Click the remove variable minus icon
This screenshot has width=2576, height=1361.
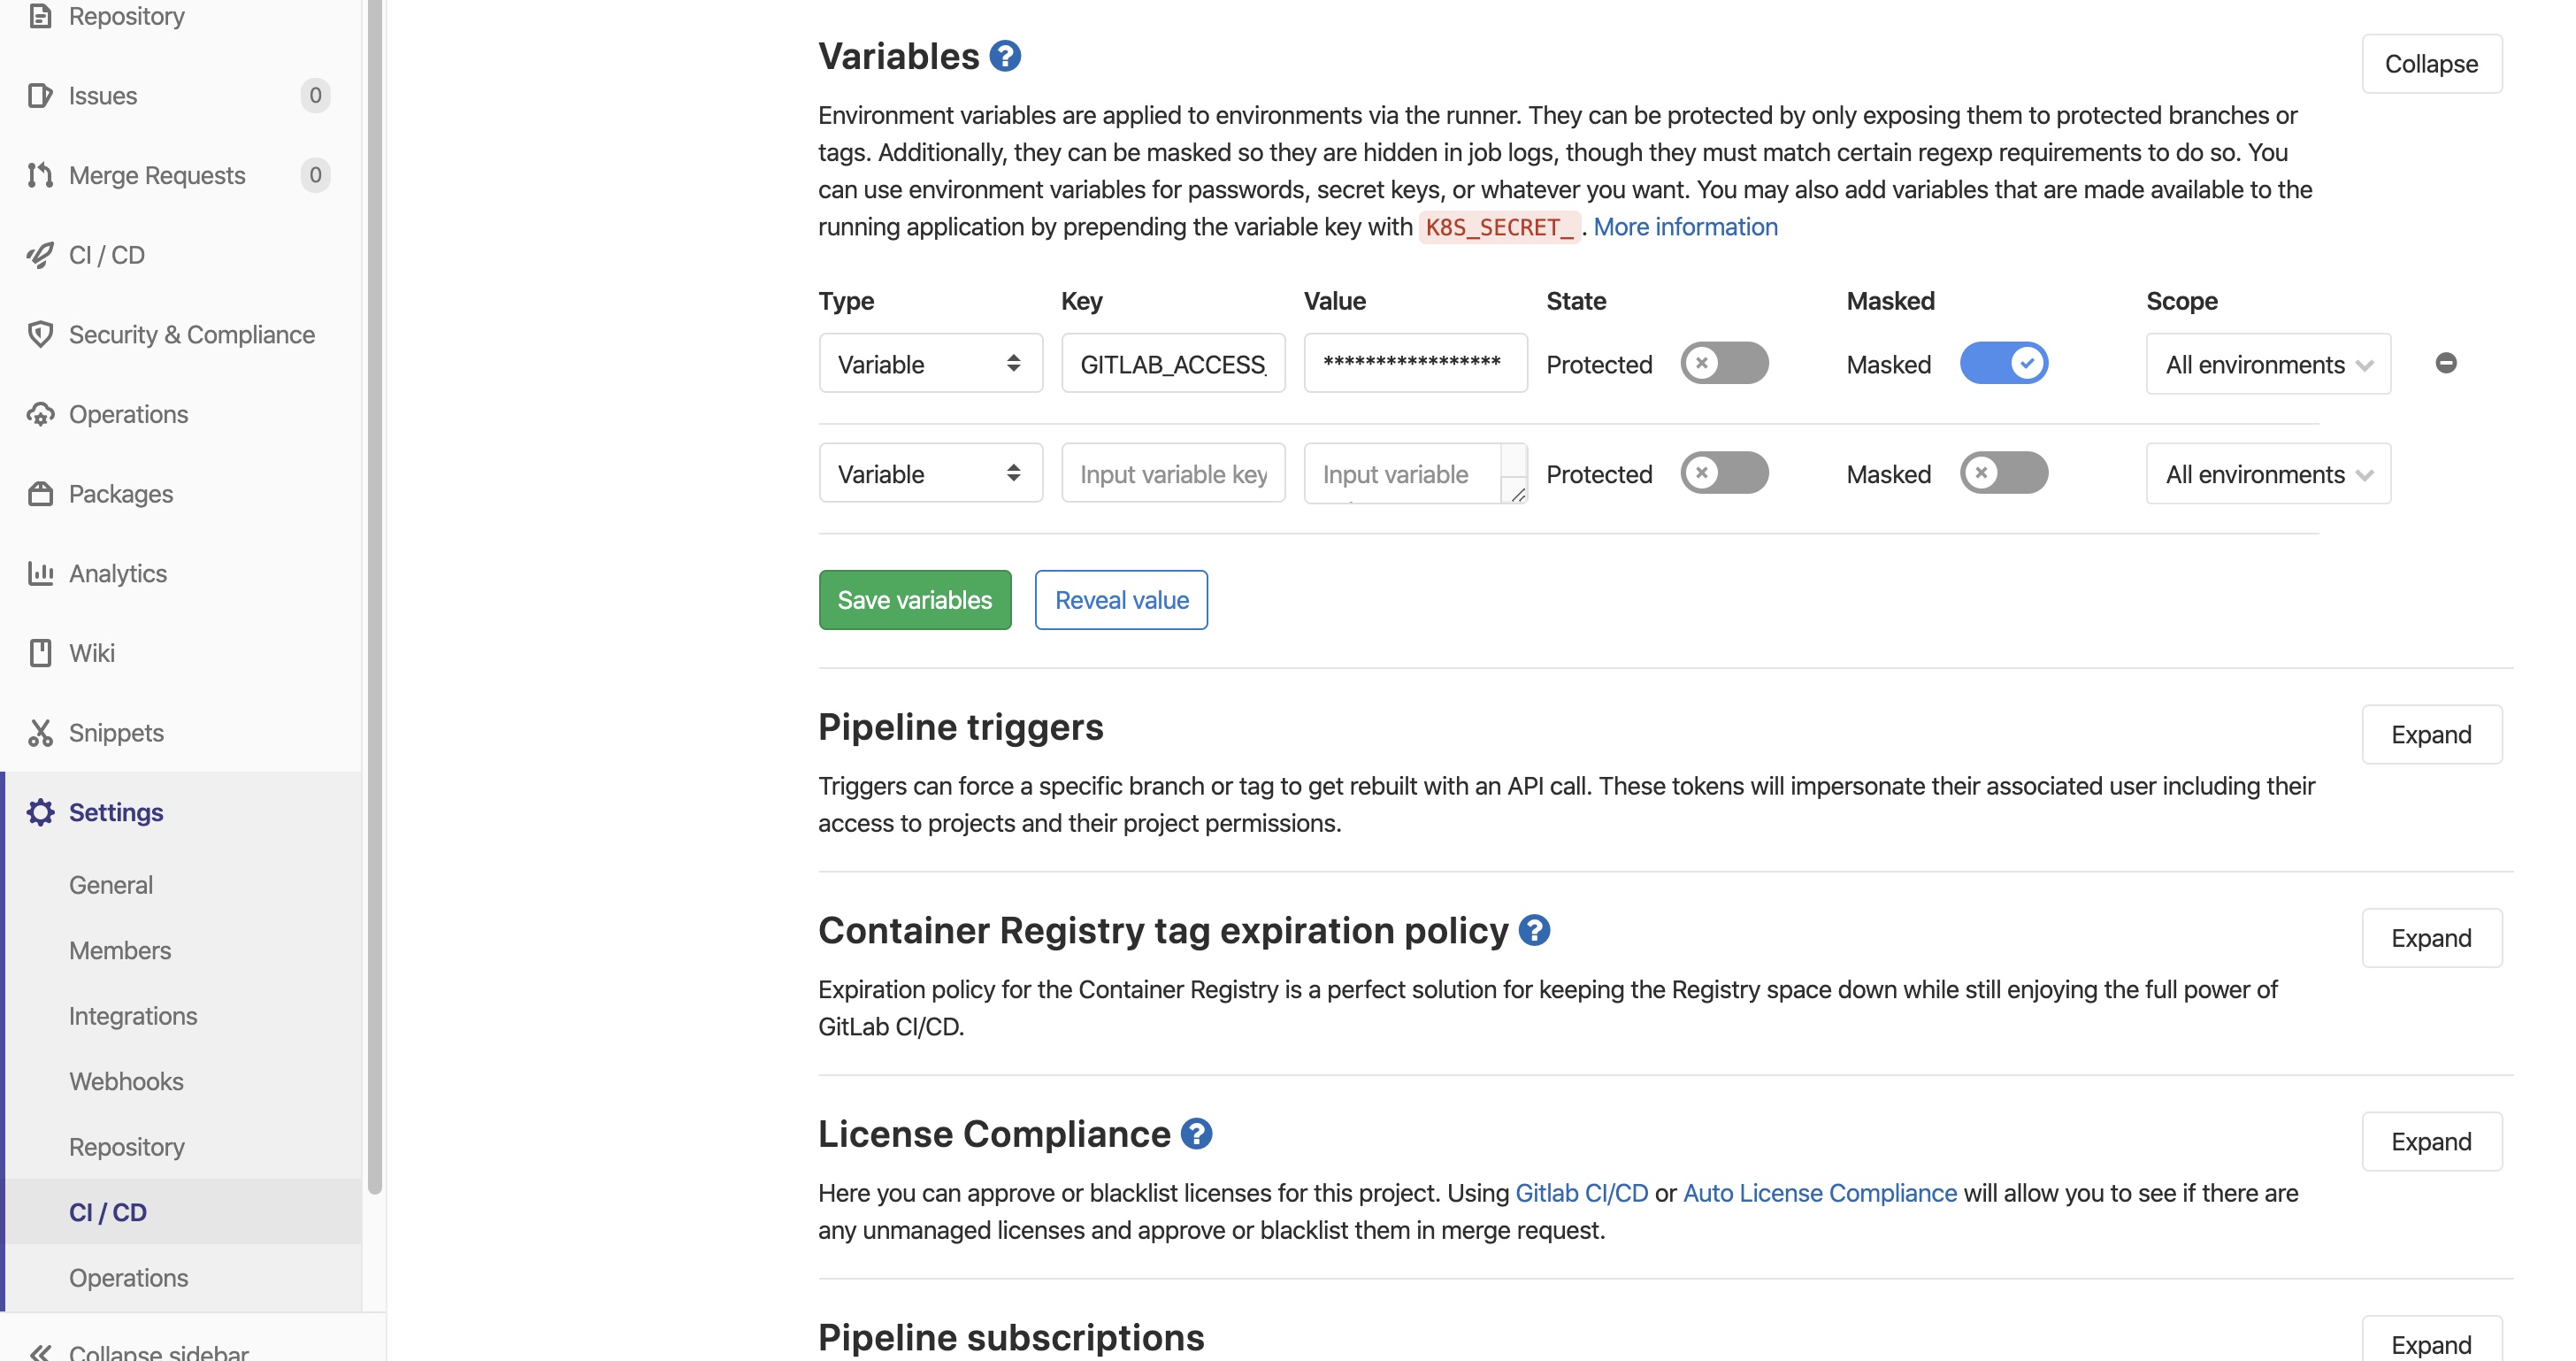pyautogui.click(x=2445, y=363)
